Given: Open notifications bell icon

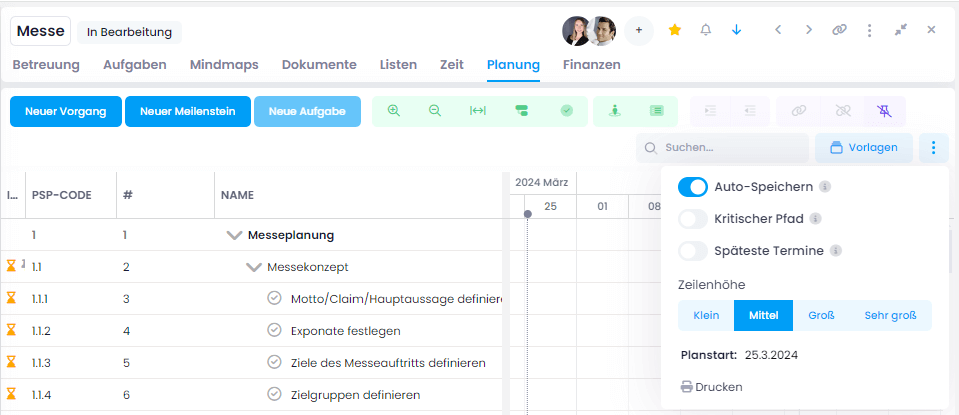Looking at the screenshot, I should [x=706, y=30].
